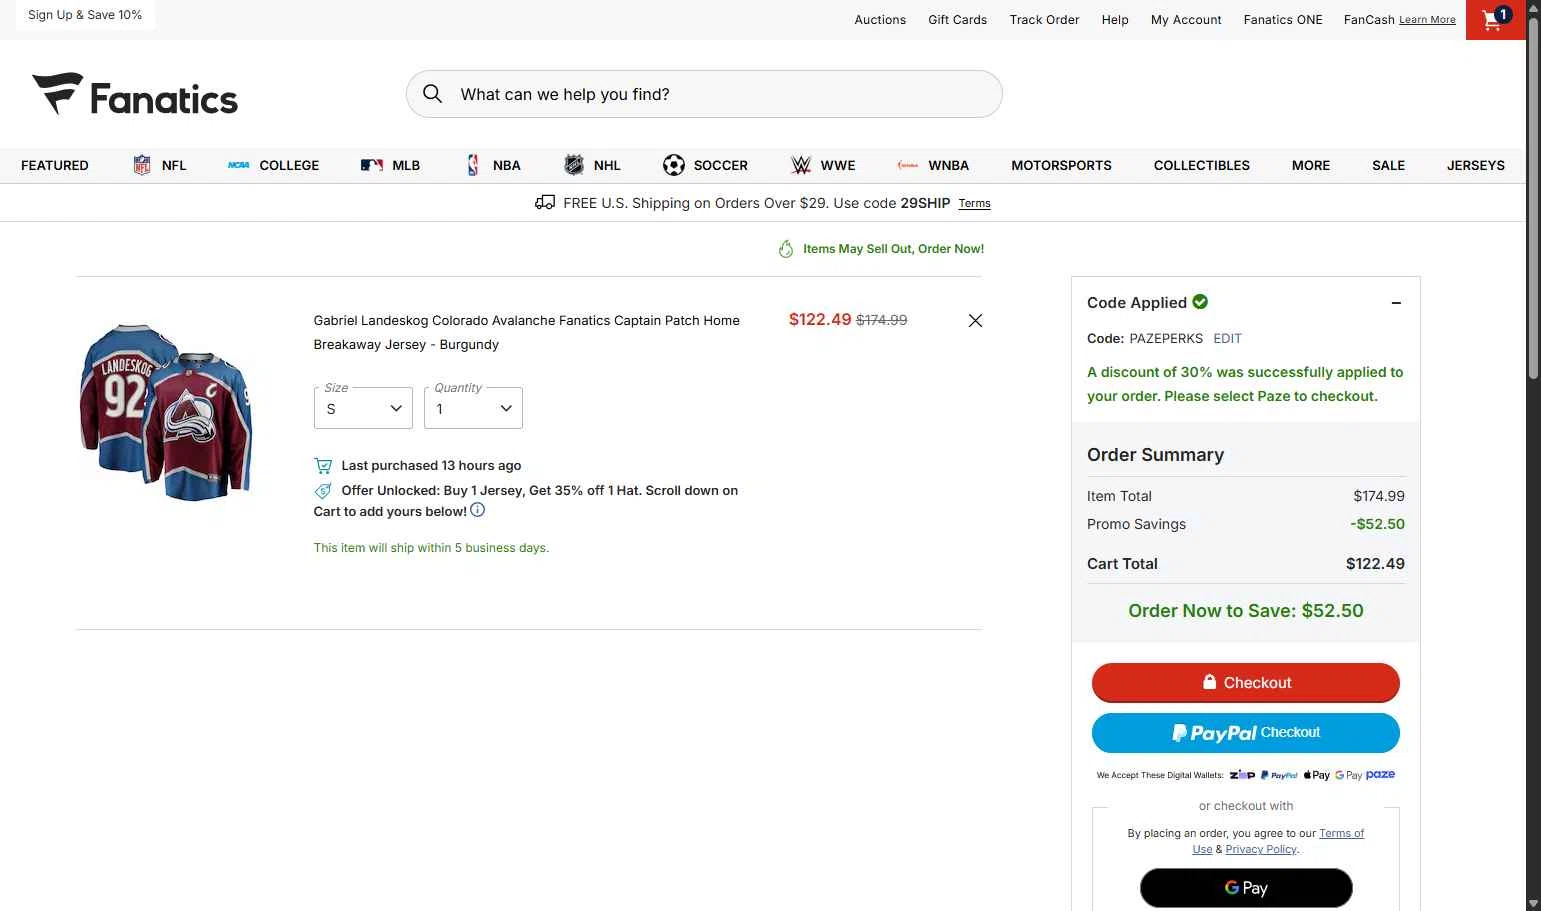The image size is (1541, 911).
Task: Edit the PAZEPERKS promo code
Action: point(1227,338)
